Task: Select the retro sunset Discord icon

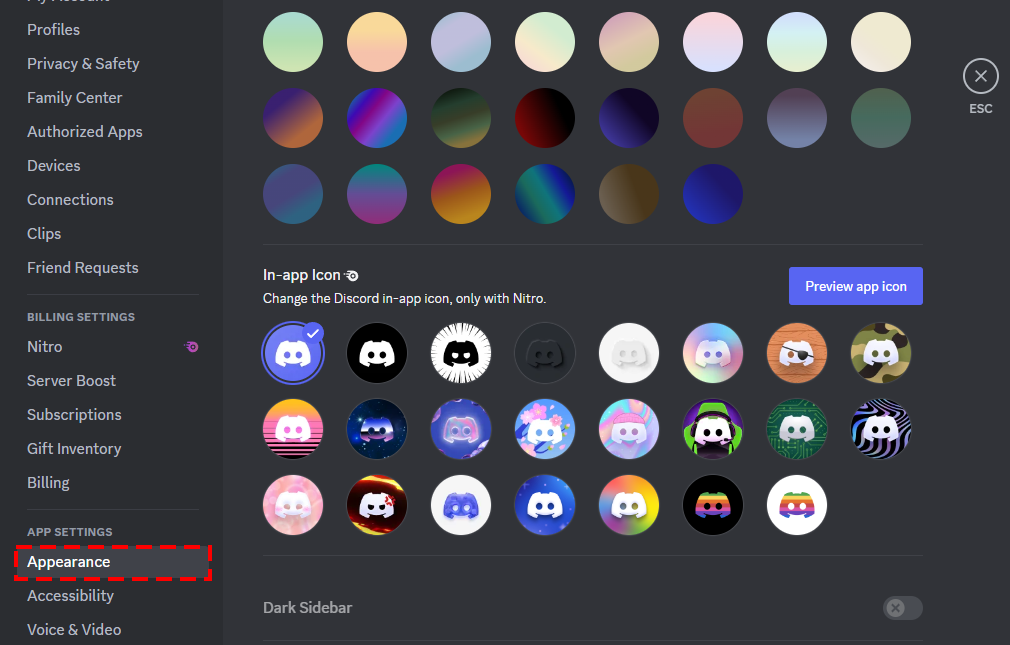Action: coord(293,428)
